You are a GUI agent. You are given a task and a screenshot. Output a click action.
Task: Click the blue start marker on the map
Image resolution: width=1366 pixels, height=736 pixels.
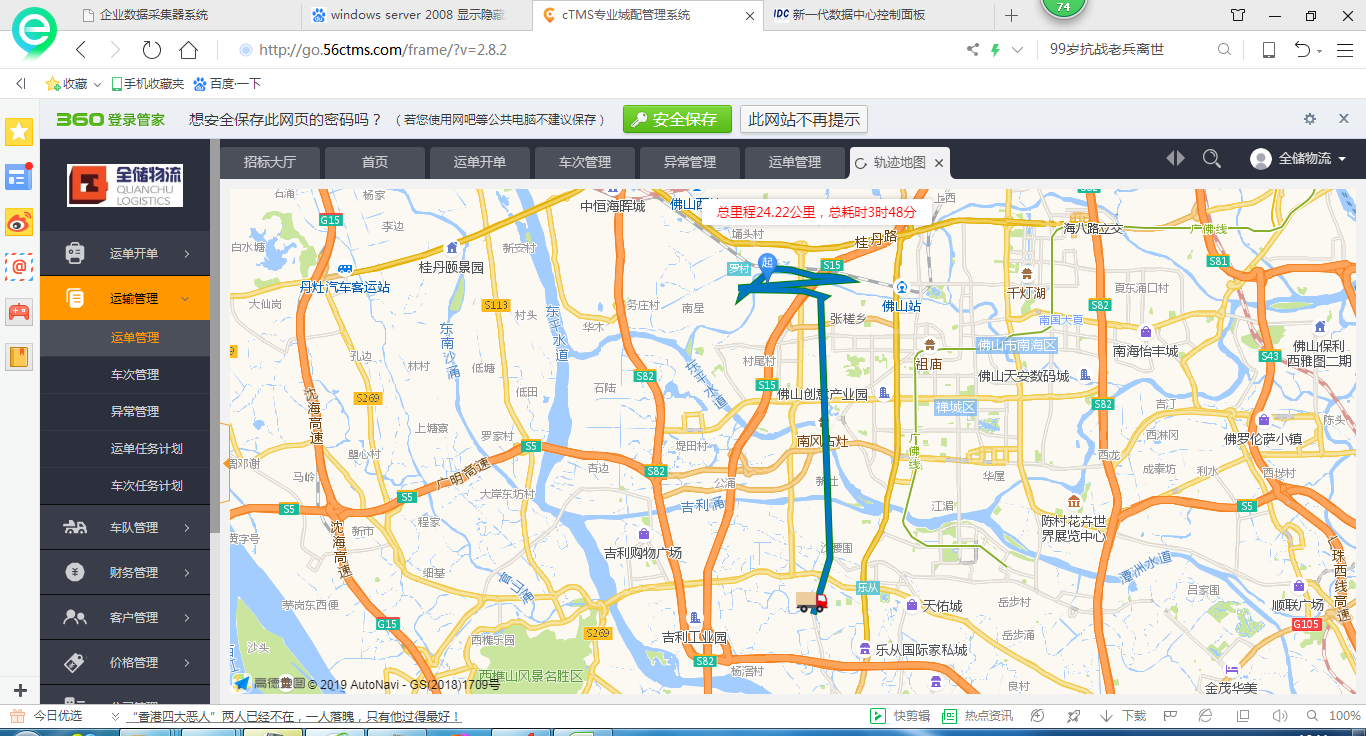point(767,263)
